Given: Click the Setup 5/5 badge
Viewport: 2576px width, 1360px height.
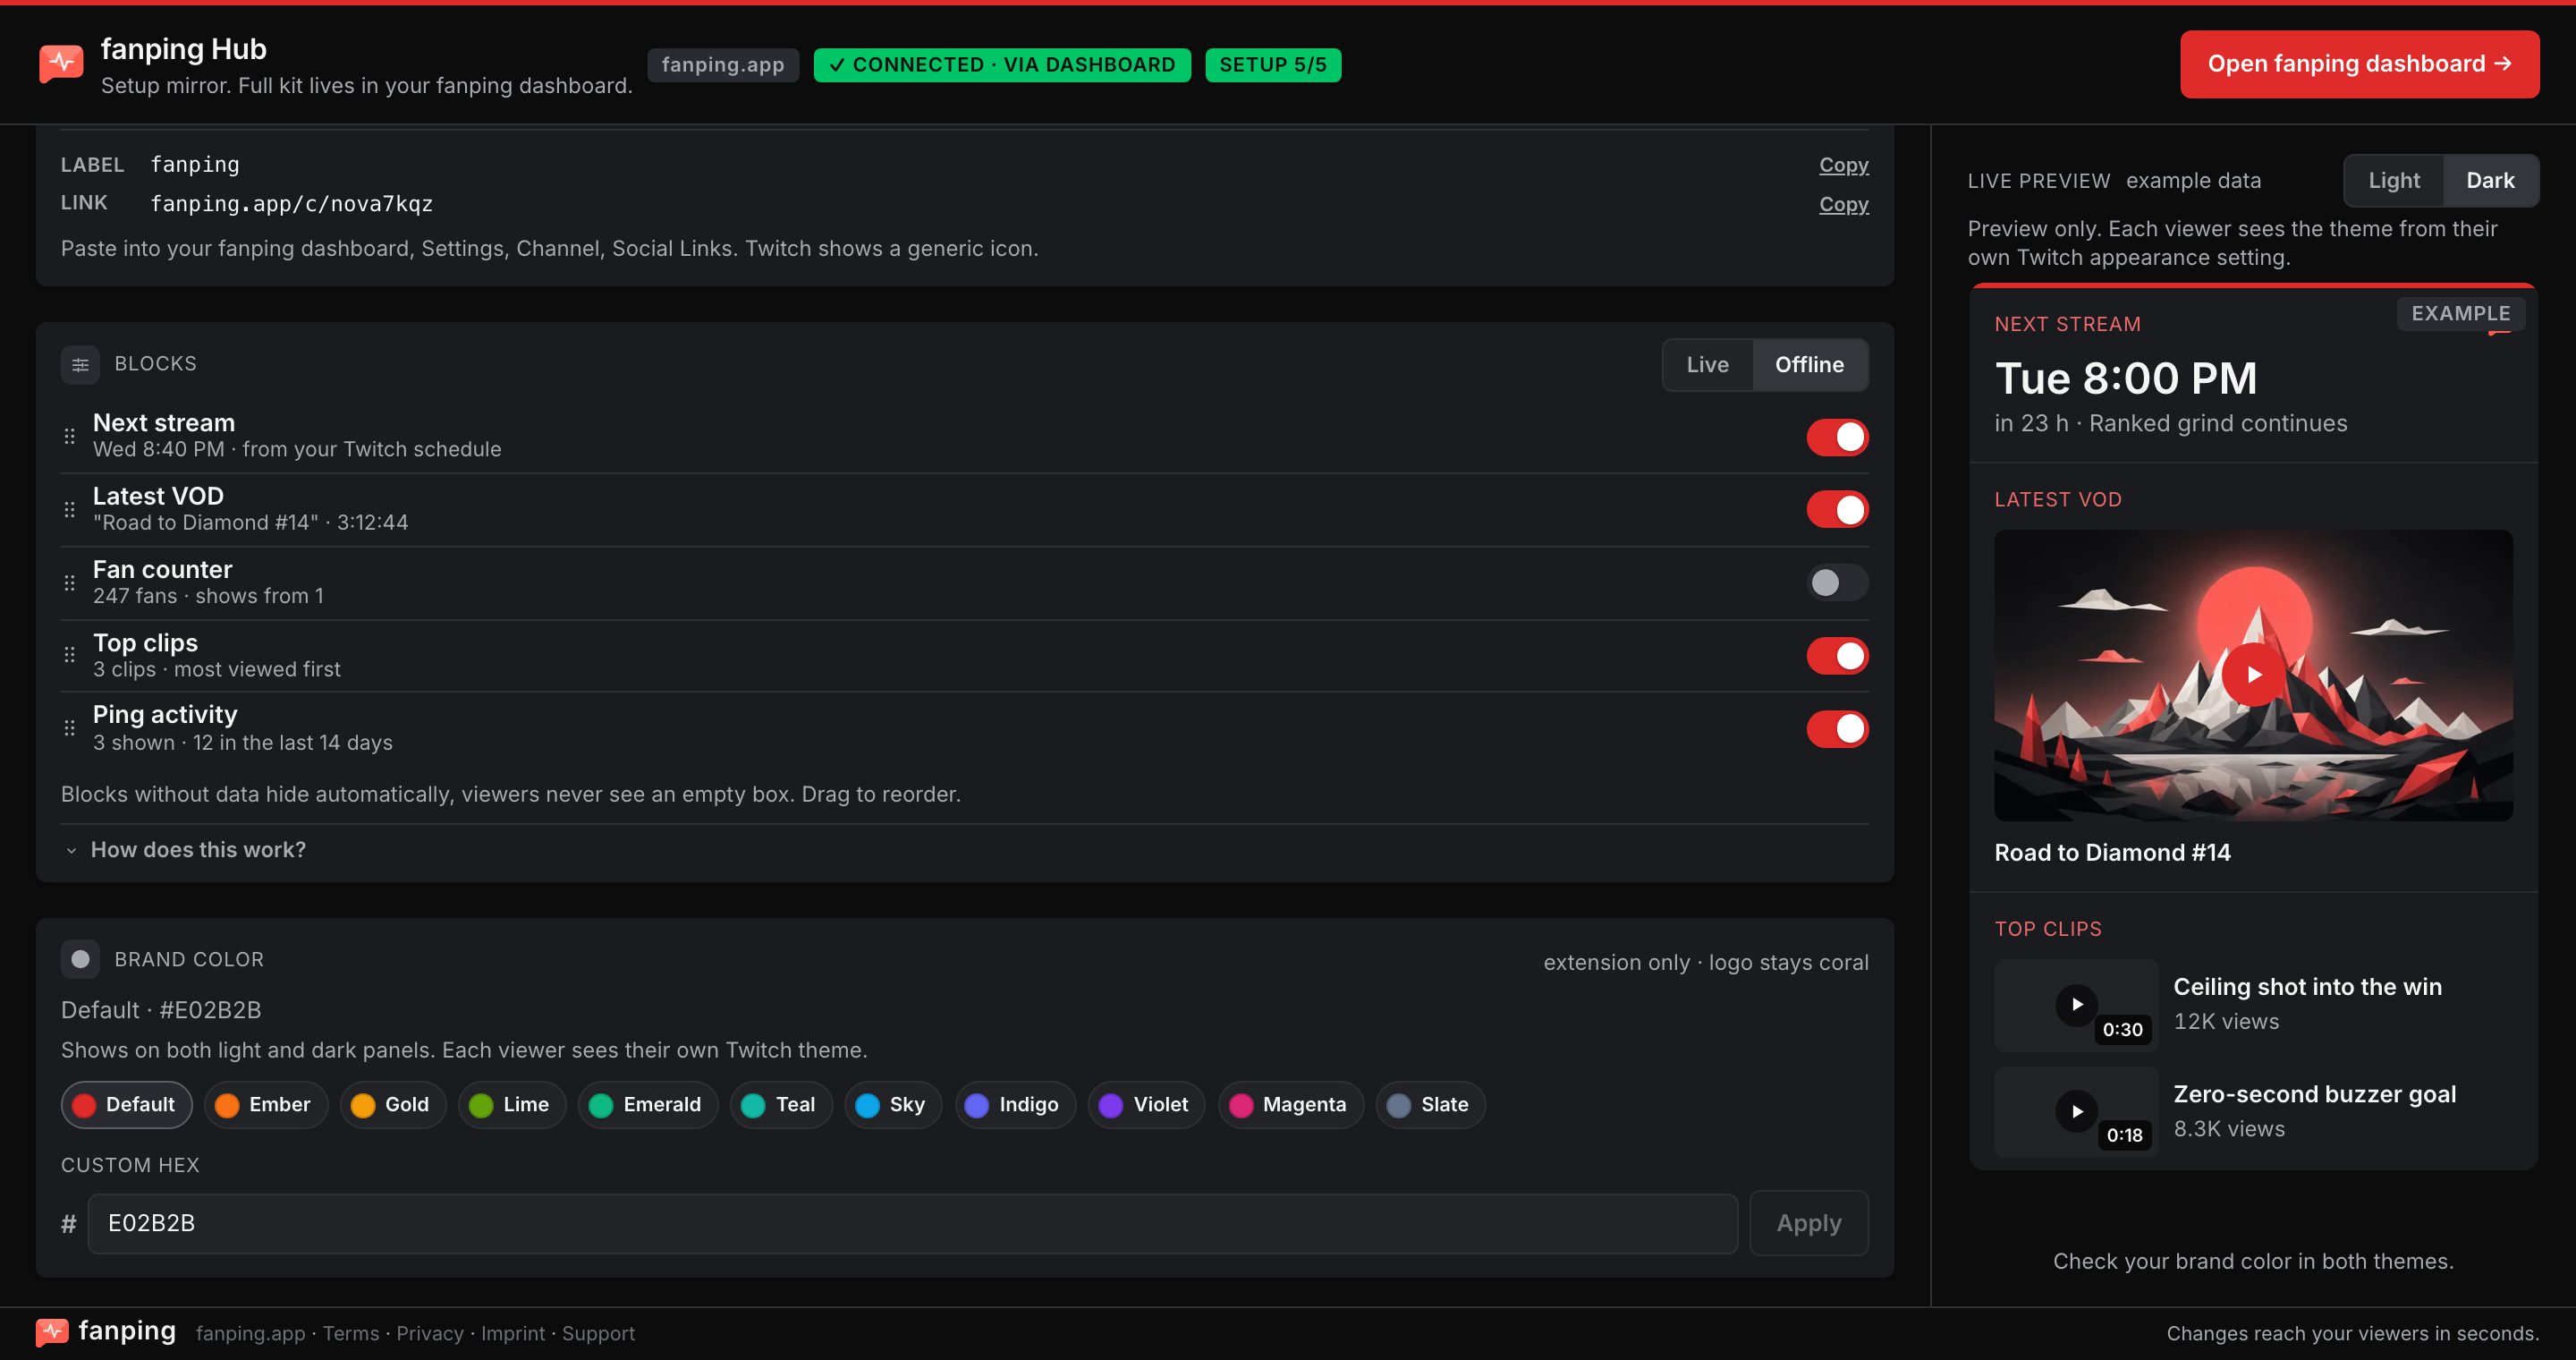Looking at the screenshot, I should 1273,65.
